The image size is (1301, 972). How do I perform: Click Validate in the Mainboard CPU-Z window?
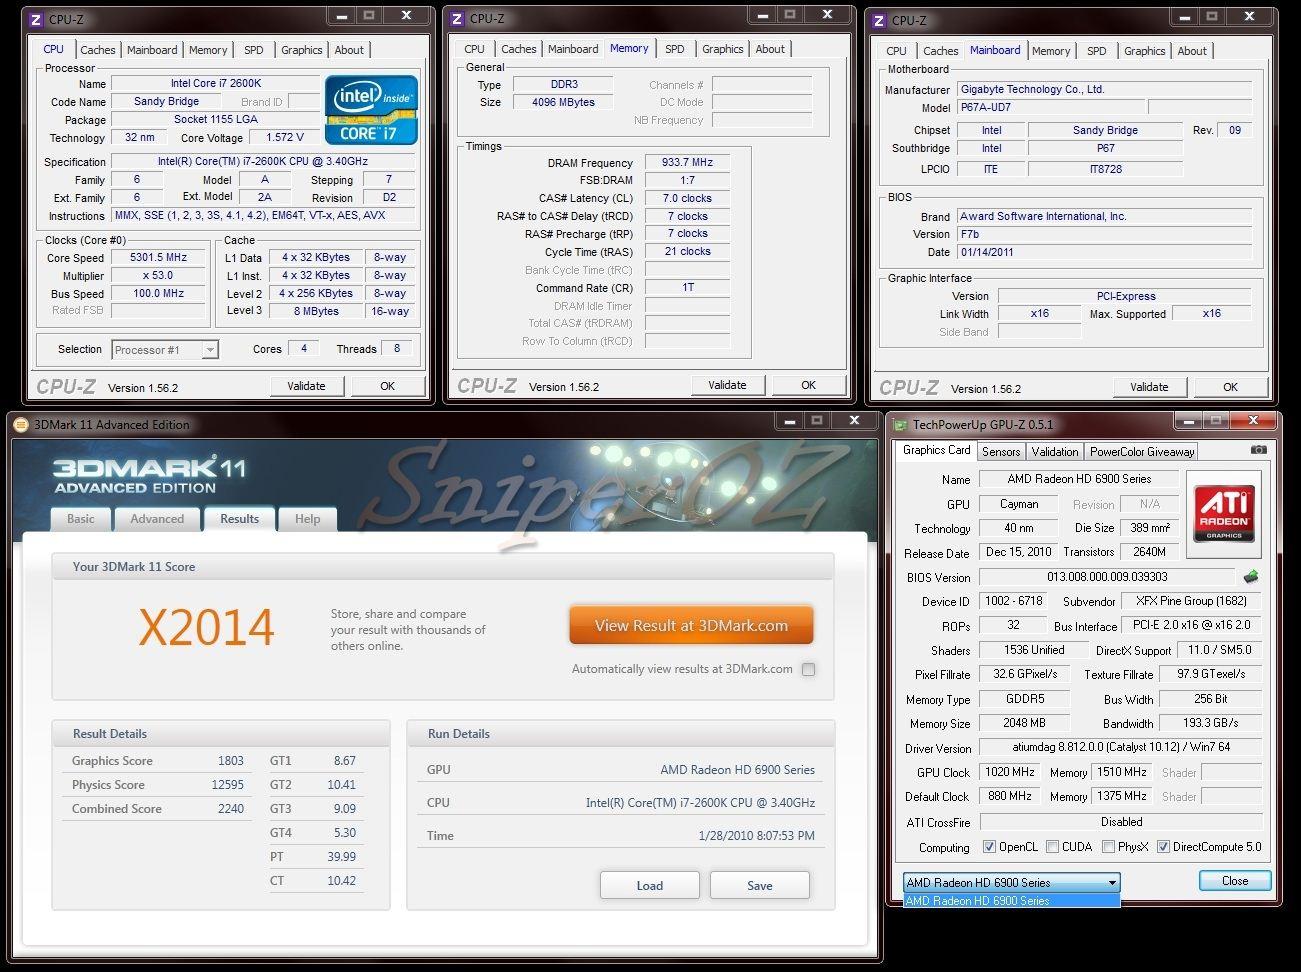coord(1149,387)
